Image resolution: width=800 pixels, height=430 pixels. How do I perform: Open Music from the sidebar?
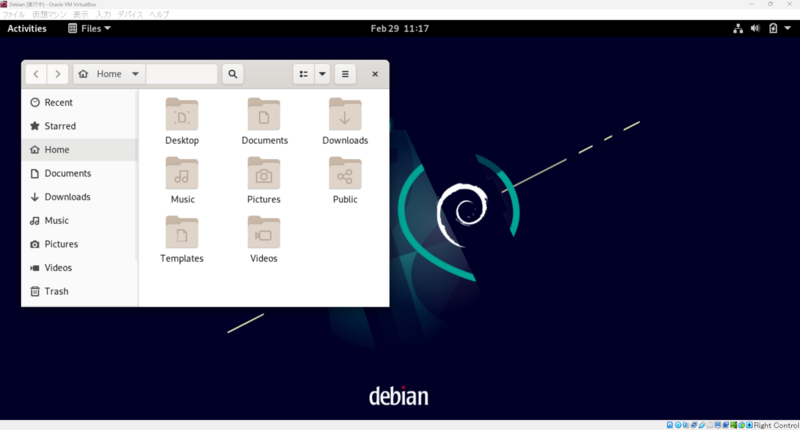point(80,220)
